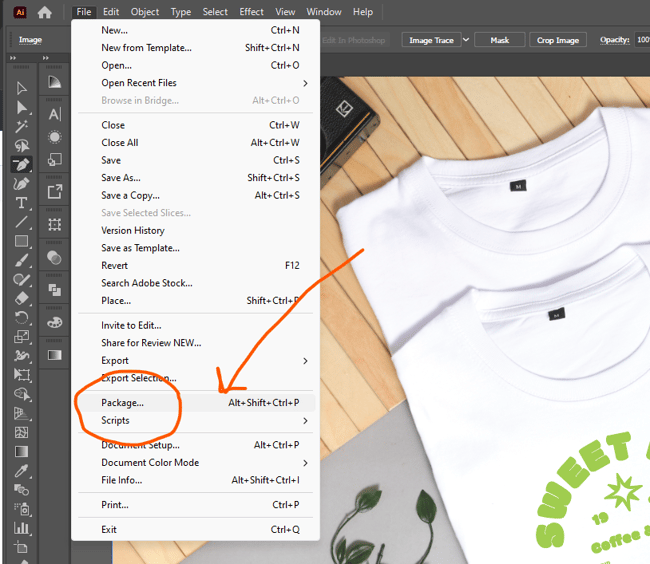Choose Version History menu entry
650x564 pixels.
[x=196, y=230]
